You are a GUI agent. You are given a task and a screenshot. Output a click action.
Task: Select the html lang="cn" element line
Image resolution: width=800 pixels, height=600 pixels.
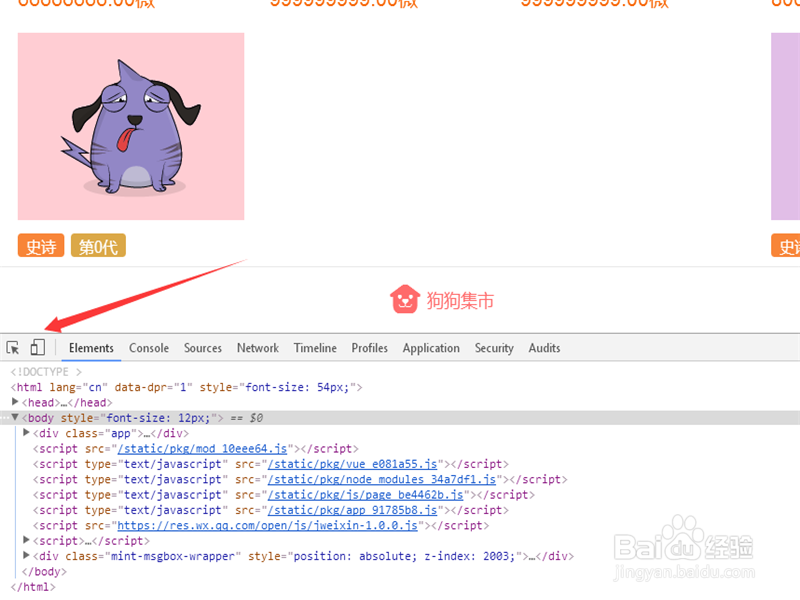(x=186, y=387)
